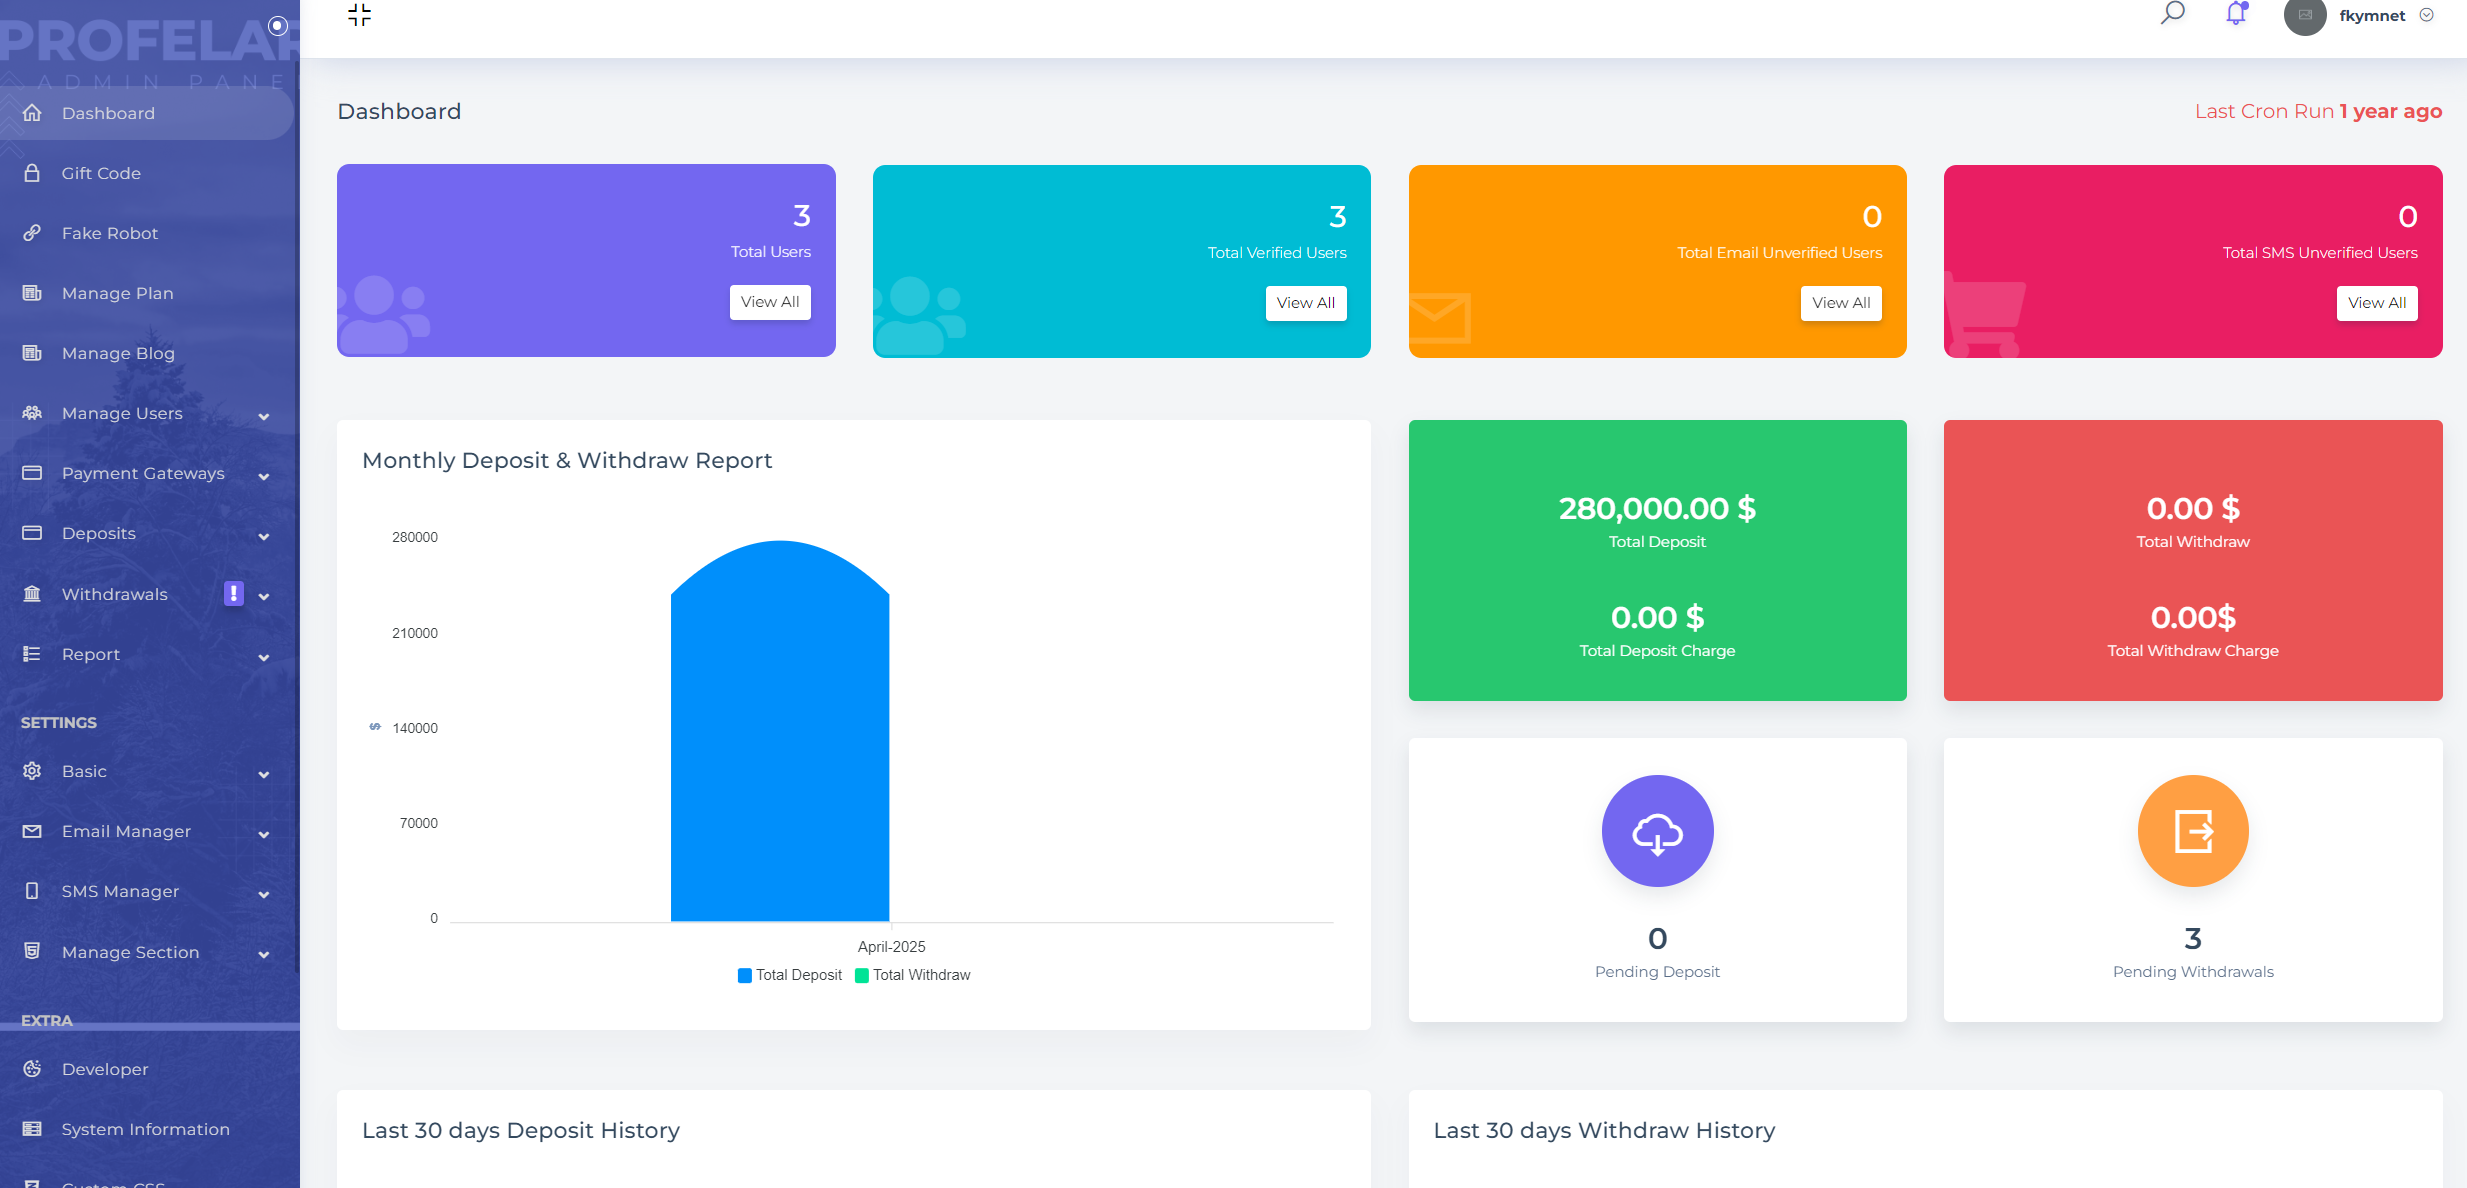
Task: Click View All under Total Users
Action: click(769, 302)
